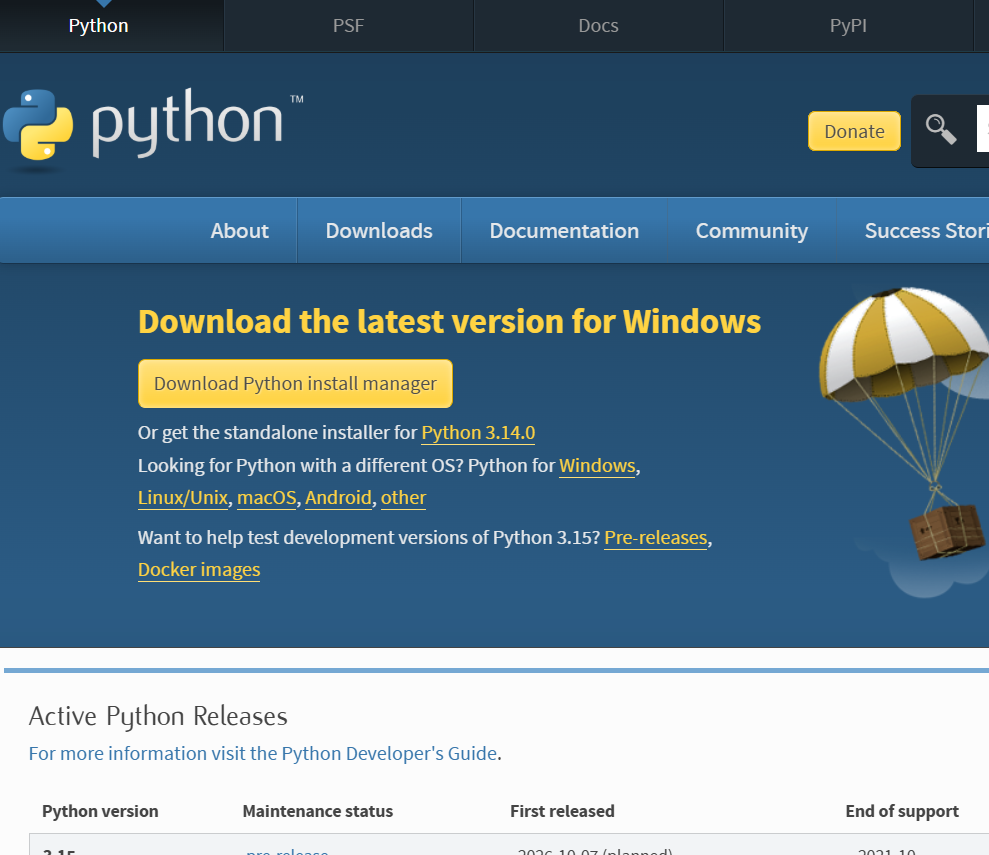
Task: Visit the Docker images link
Action: (x=199, y=570)
